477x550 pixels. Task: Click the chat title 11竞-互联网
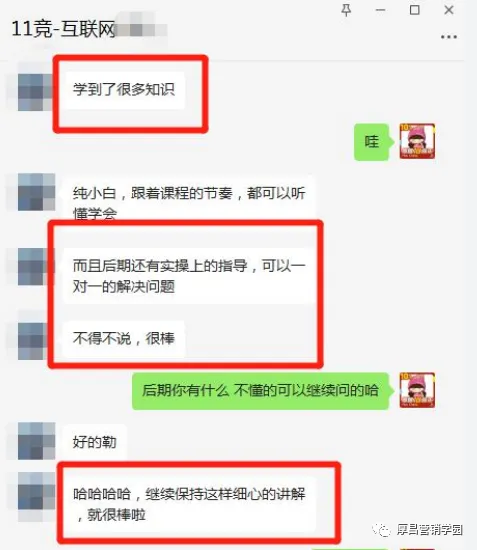63,29
